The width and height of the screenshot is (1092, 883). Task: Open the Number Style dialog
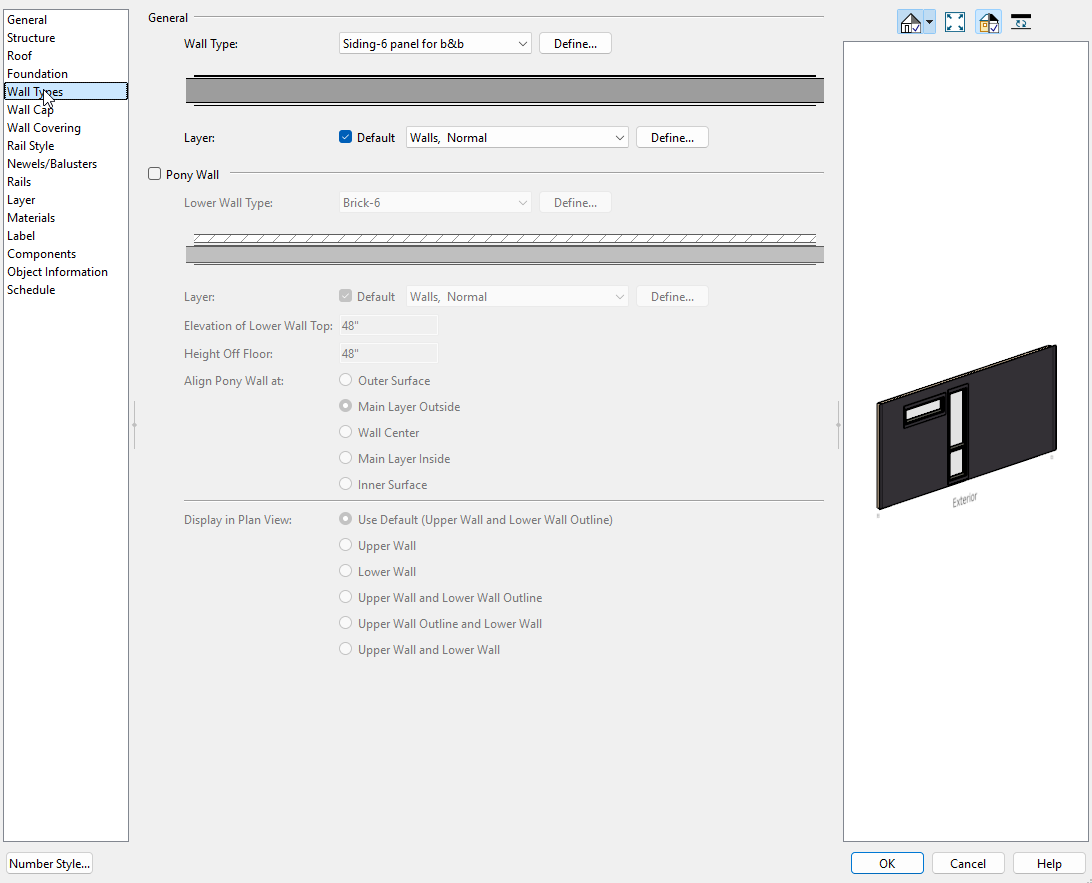coord(50,864)
